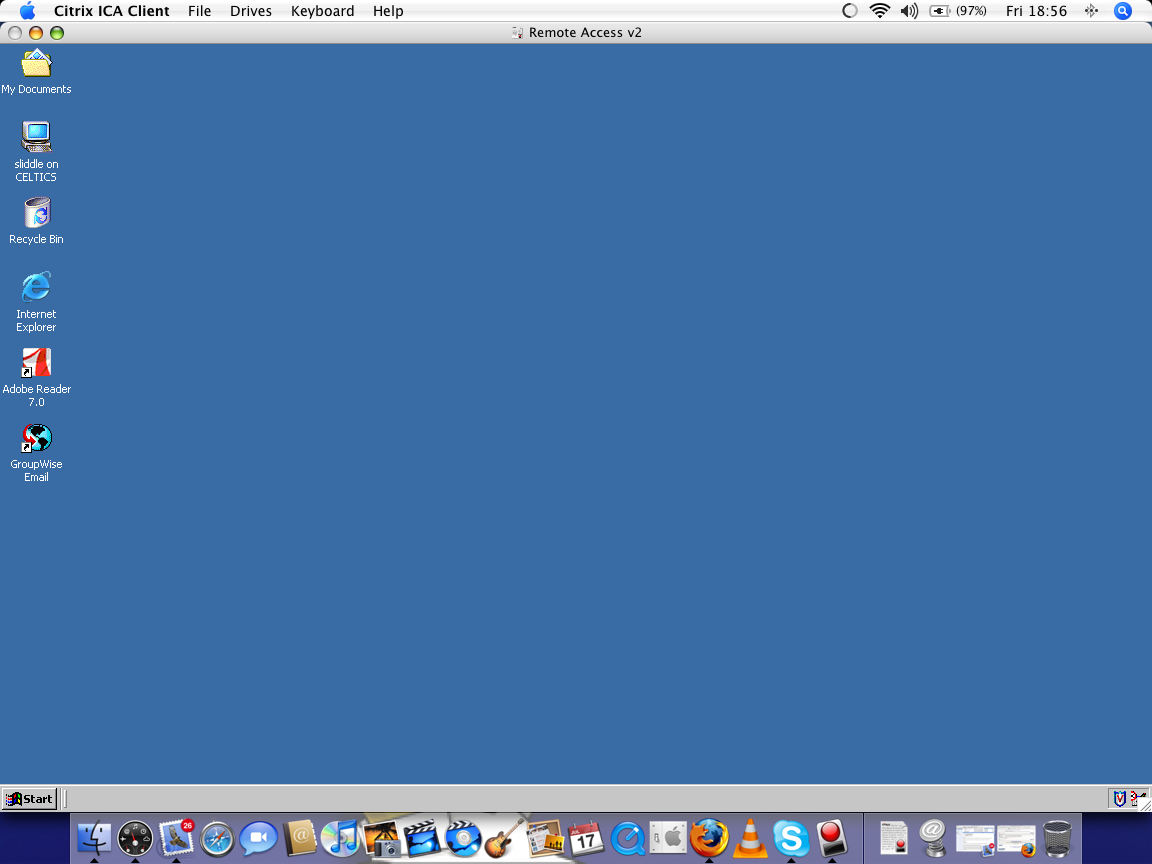
Task: Restore the minimized Firefox window thumbnail
Action: coord(1016,840)
